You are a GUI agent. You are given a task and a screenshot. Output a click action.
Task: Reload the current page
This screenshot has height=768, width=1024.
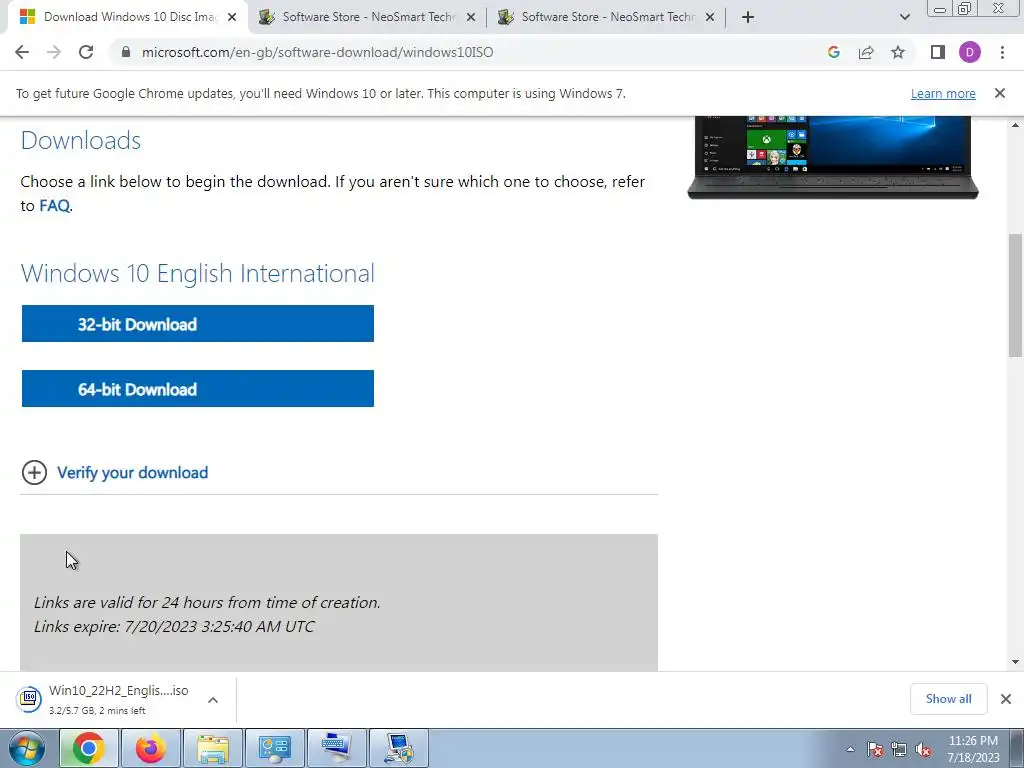[x=86, y=52]
